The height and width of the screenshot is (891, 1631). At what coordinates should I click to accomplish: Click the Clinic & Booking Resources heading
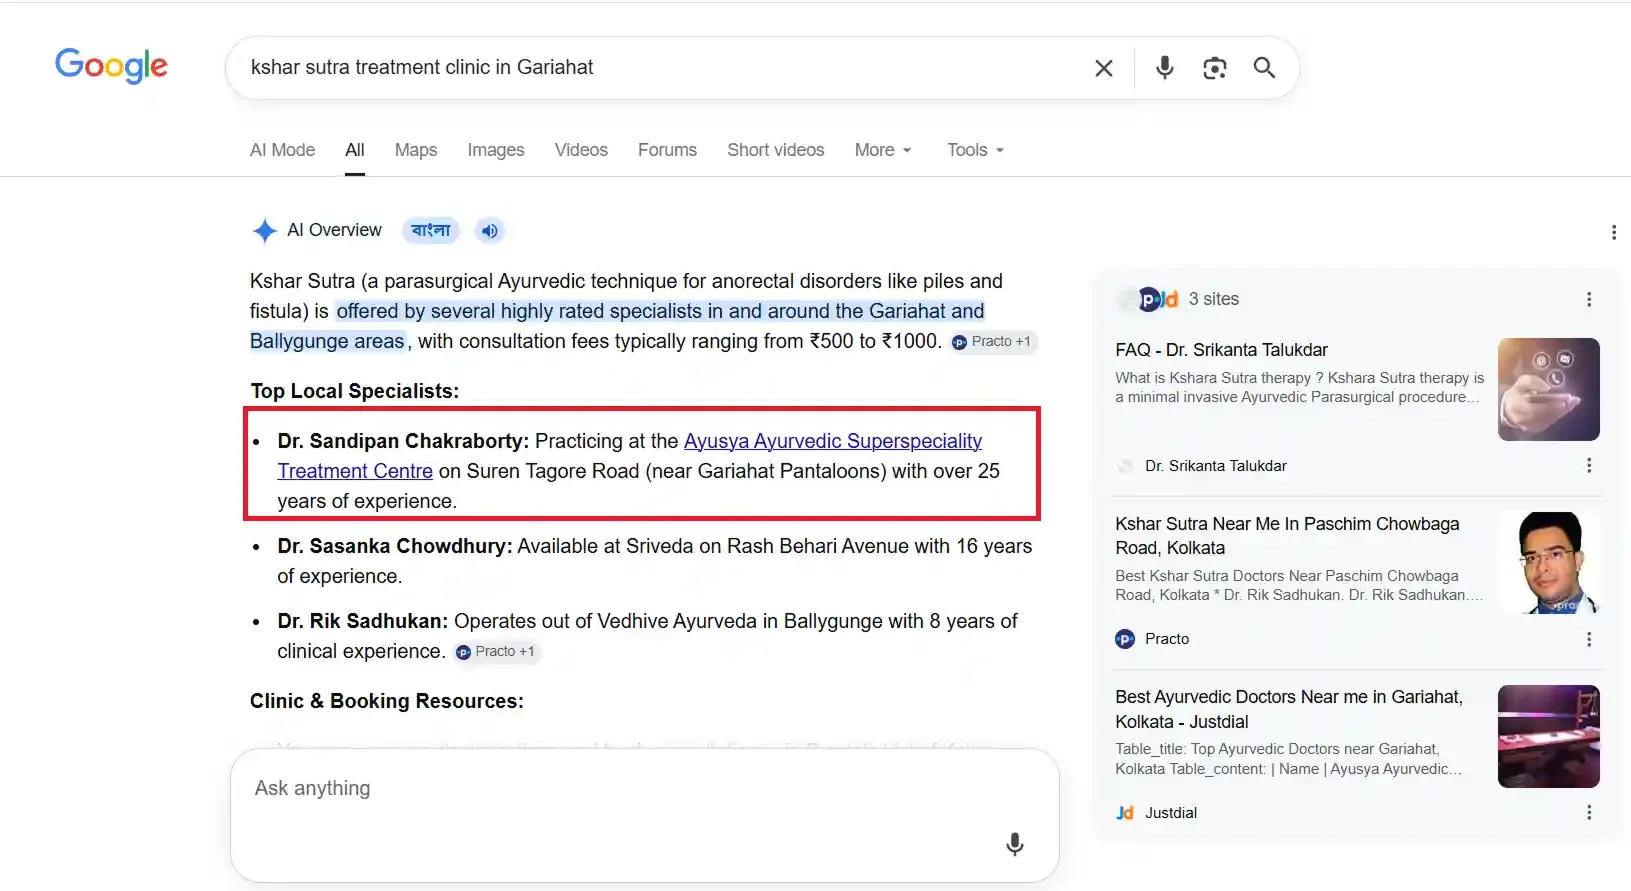387,701
